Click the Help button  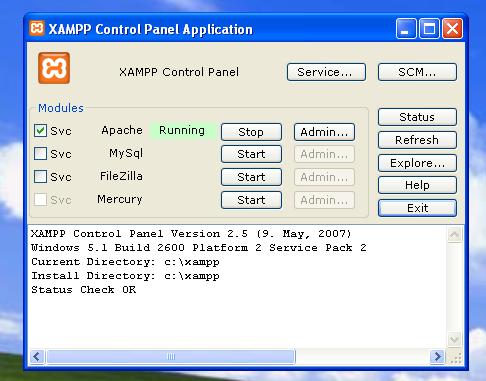pos(417,185)
